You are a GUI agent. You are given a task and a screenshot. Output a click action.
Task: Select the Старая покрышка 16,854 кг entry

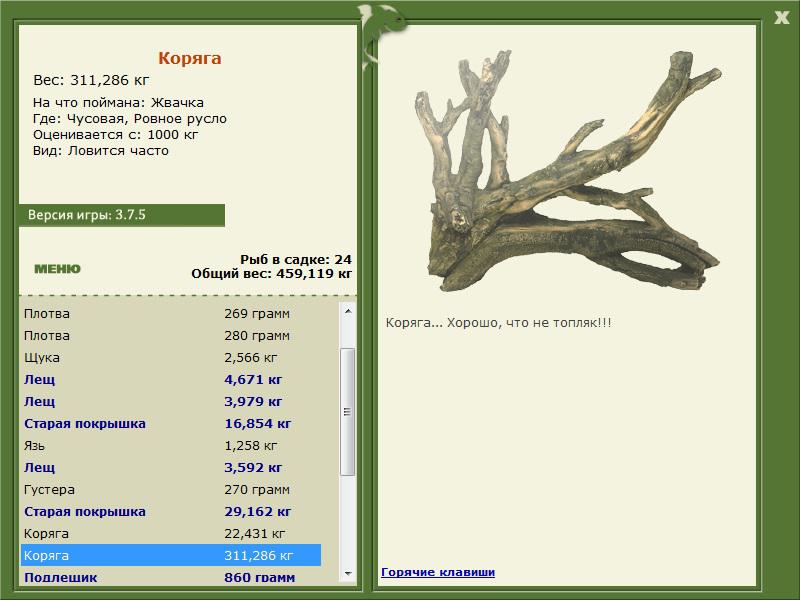click(171, 423)
